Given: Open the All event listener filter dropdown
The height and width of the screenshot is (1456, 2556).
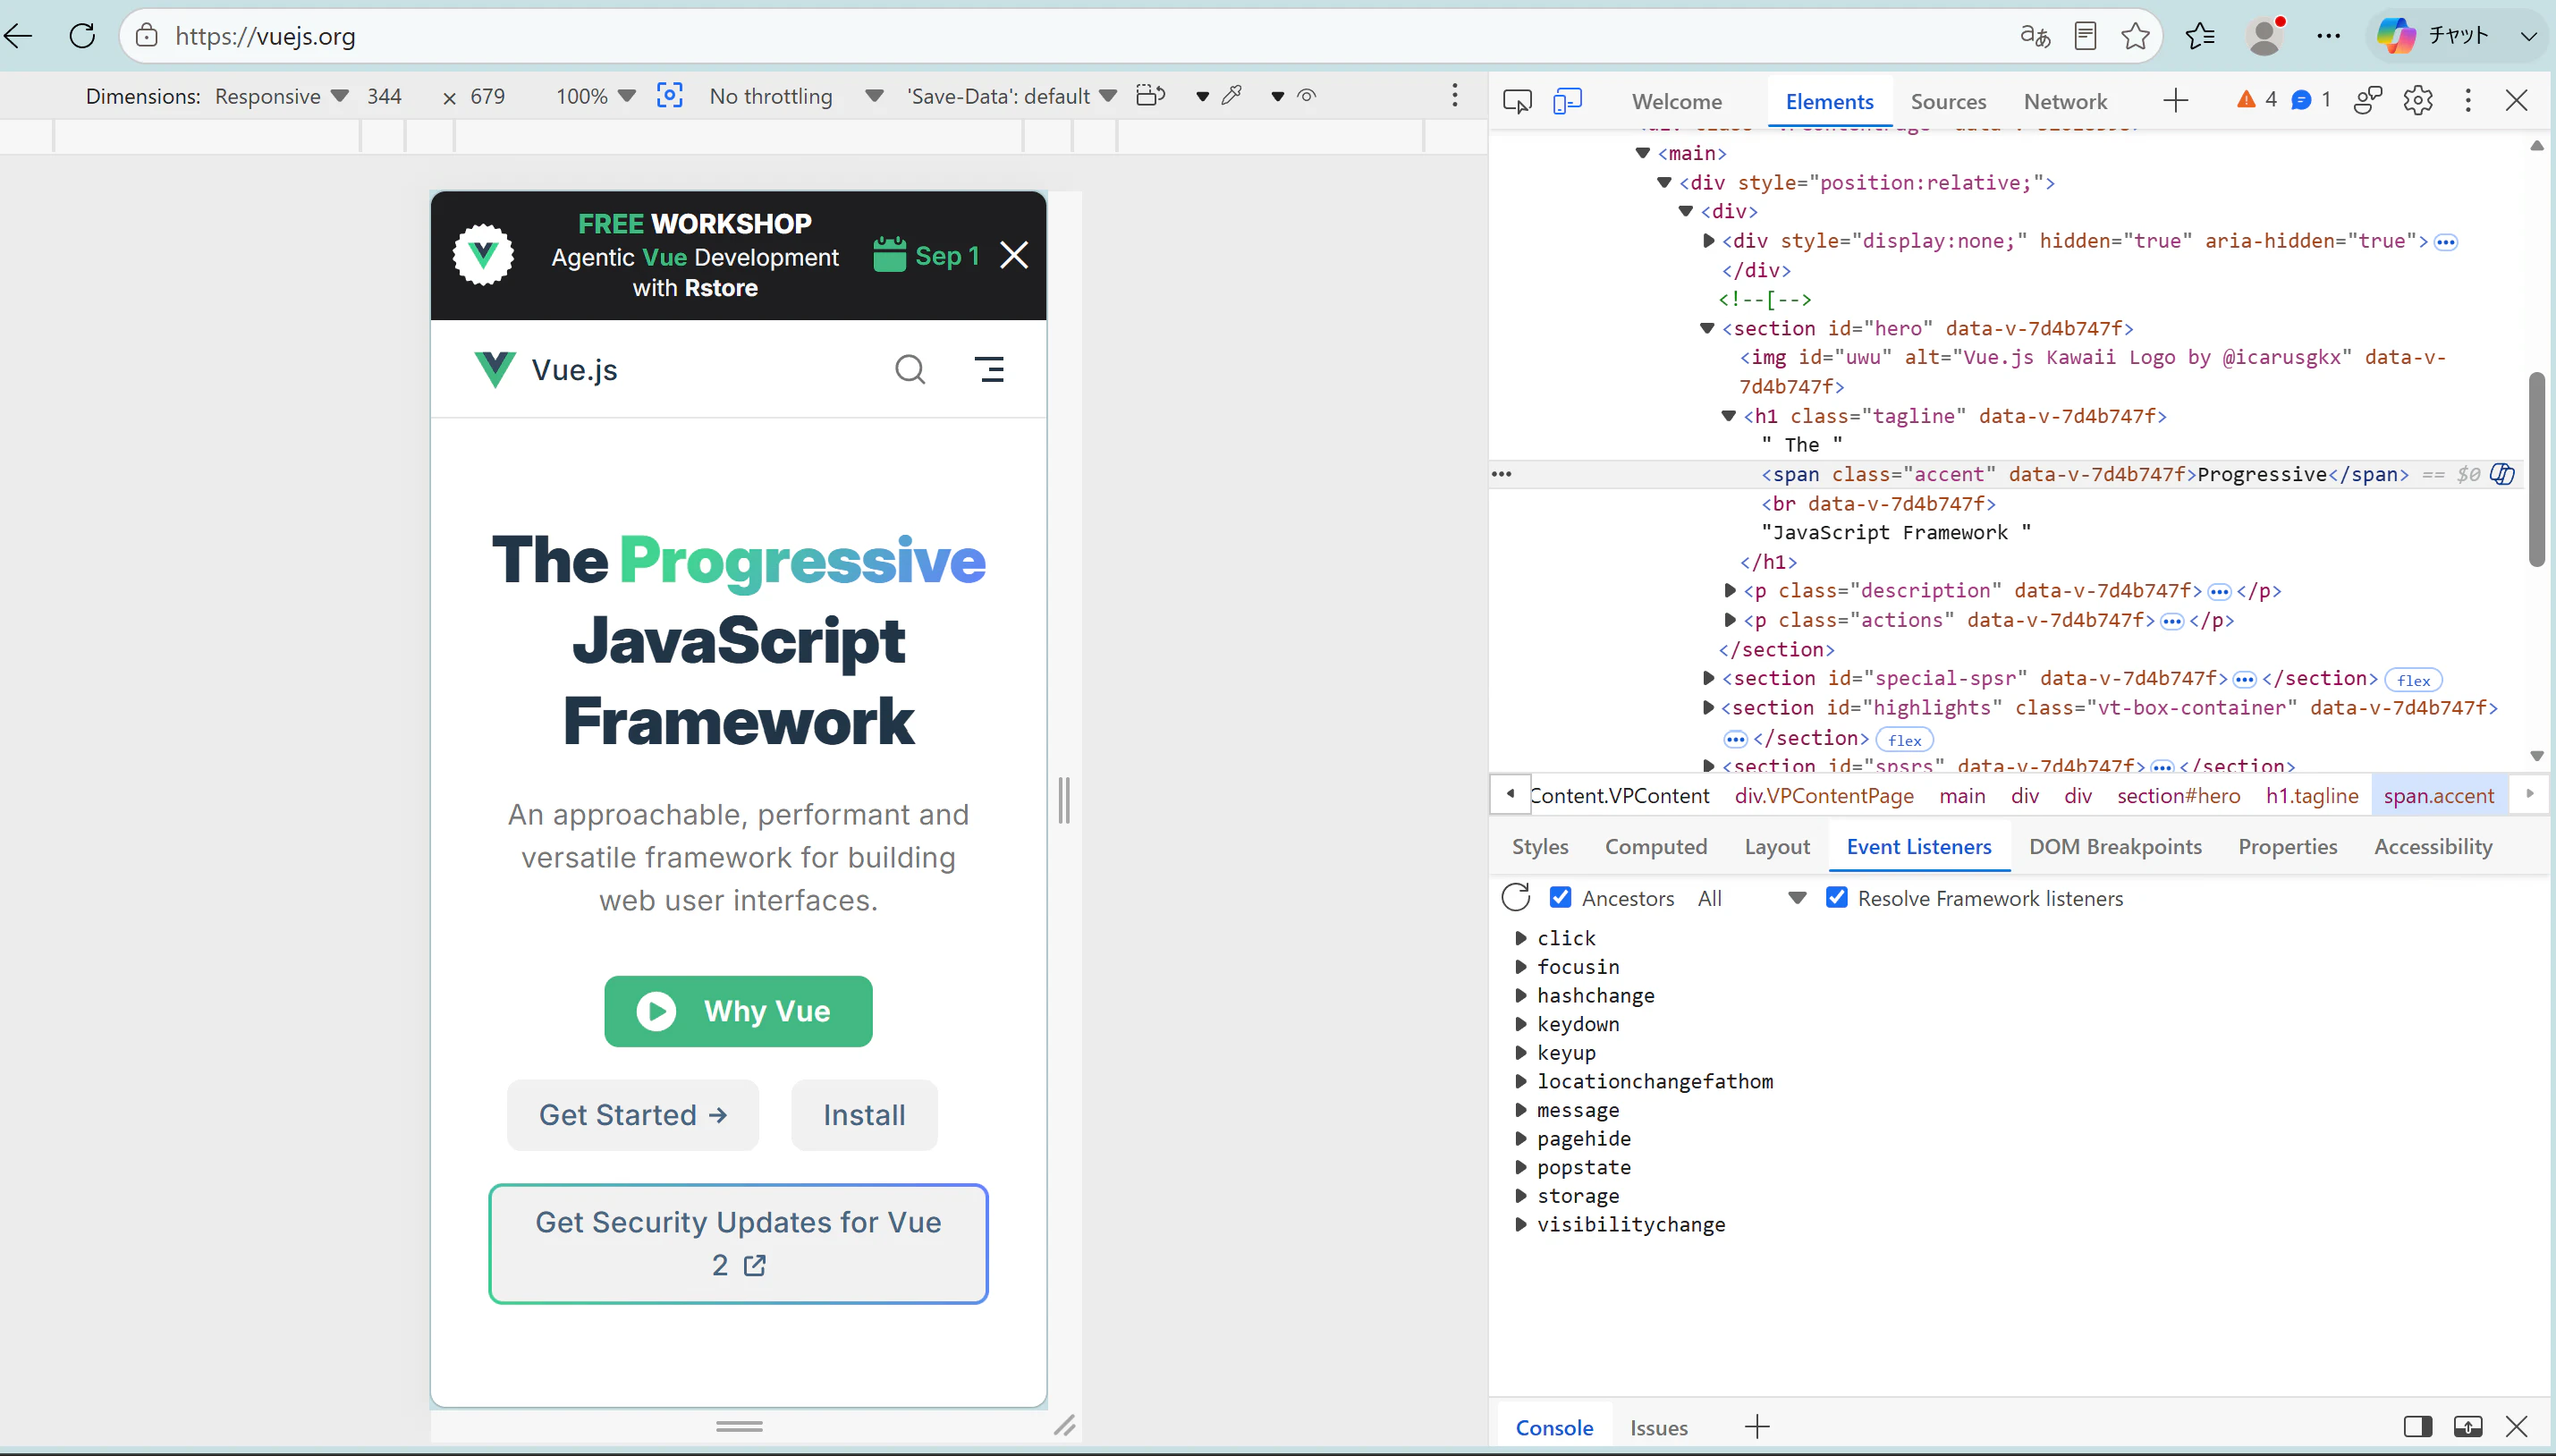Looking at the screenshot, I should coord(1751,898).
